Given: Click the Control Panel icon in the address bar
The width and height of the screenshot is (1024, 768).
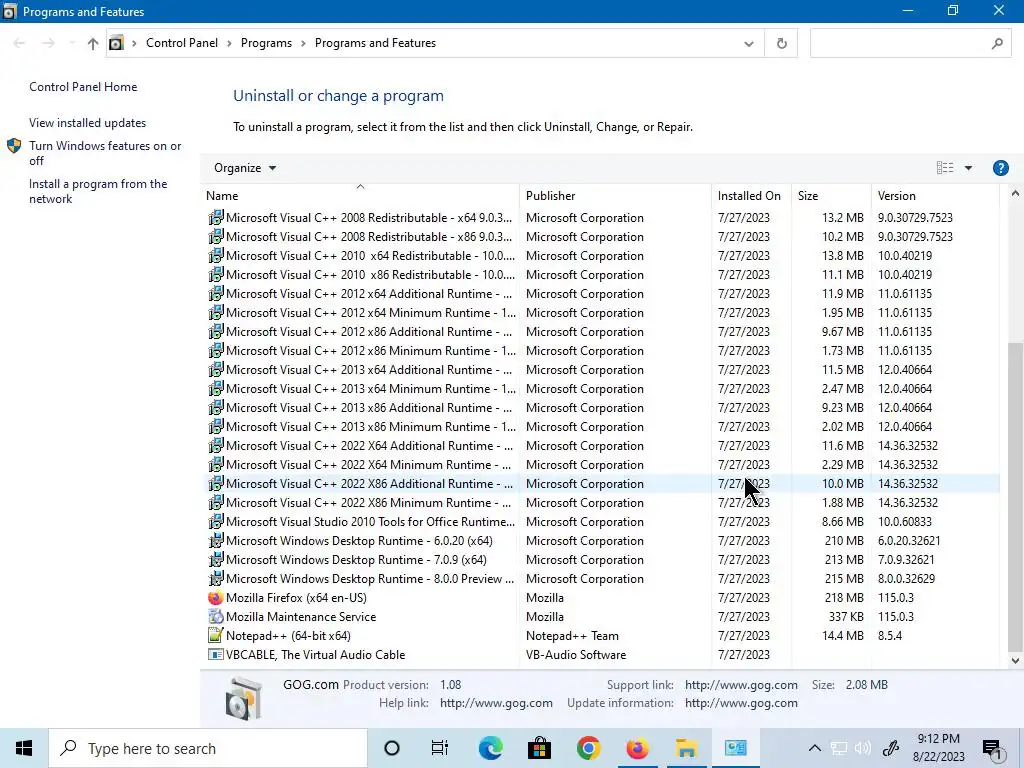Looking at the screenshot, I should [116, 43].
